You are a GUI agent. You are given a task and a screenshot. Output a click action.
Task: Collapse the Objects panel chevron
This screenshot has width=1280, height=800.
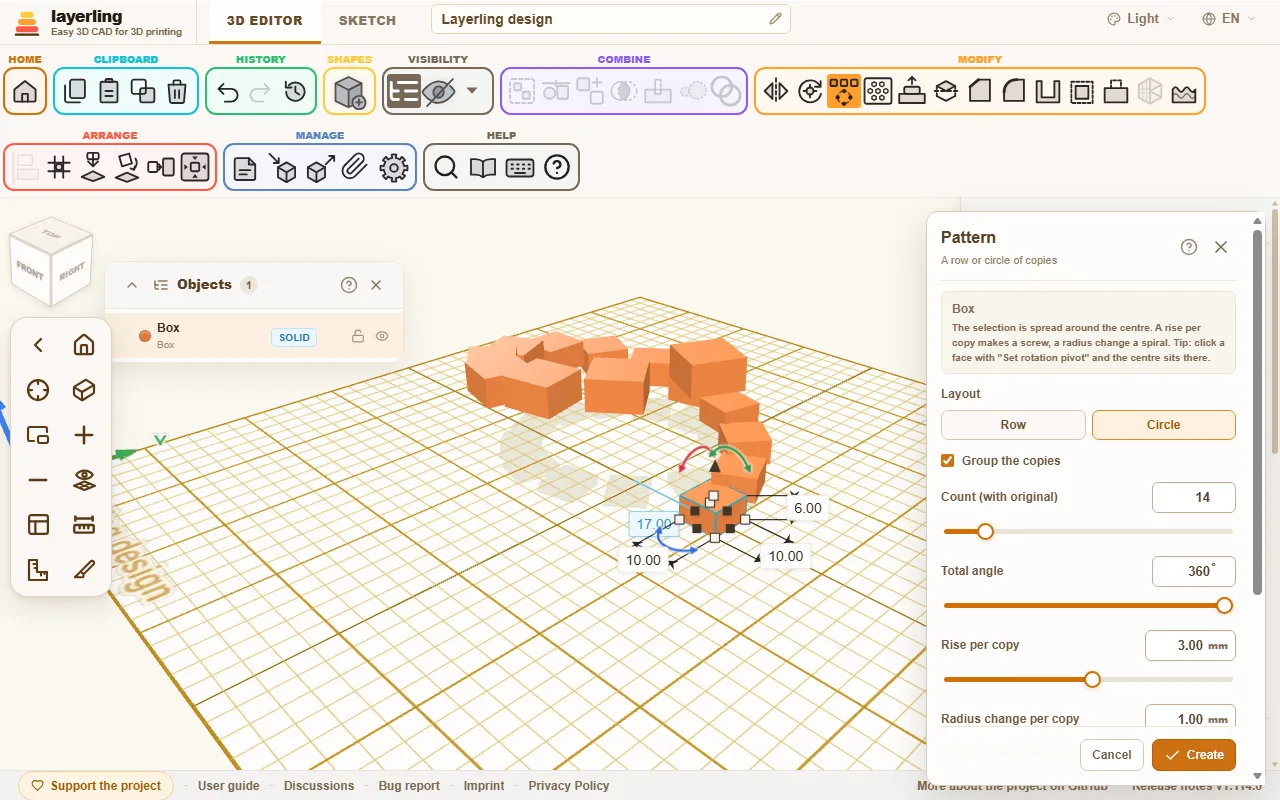pyautogui.click(x=132, y=285)
